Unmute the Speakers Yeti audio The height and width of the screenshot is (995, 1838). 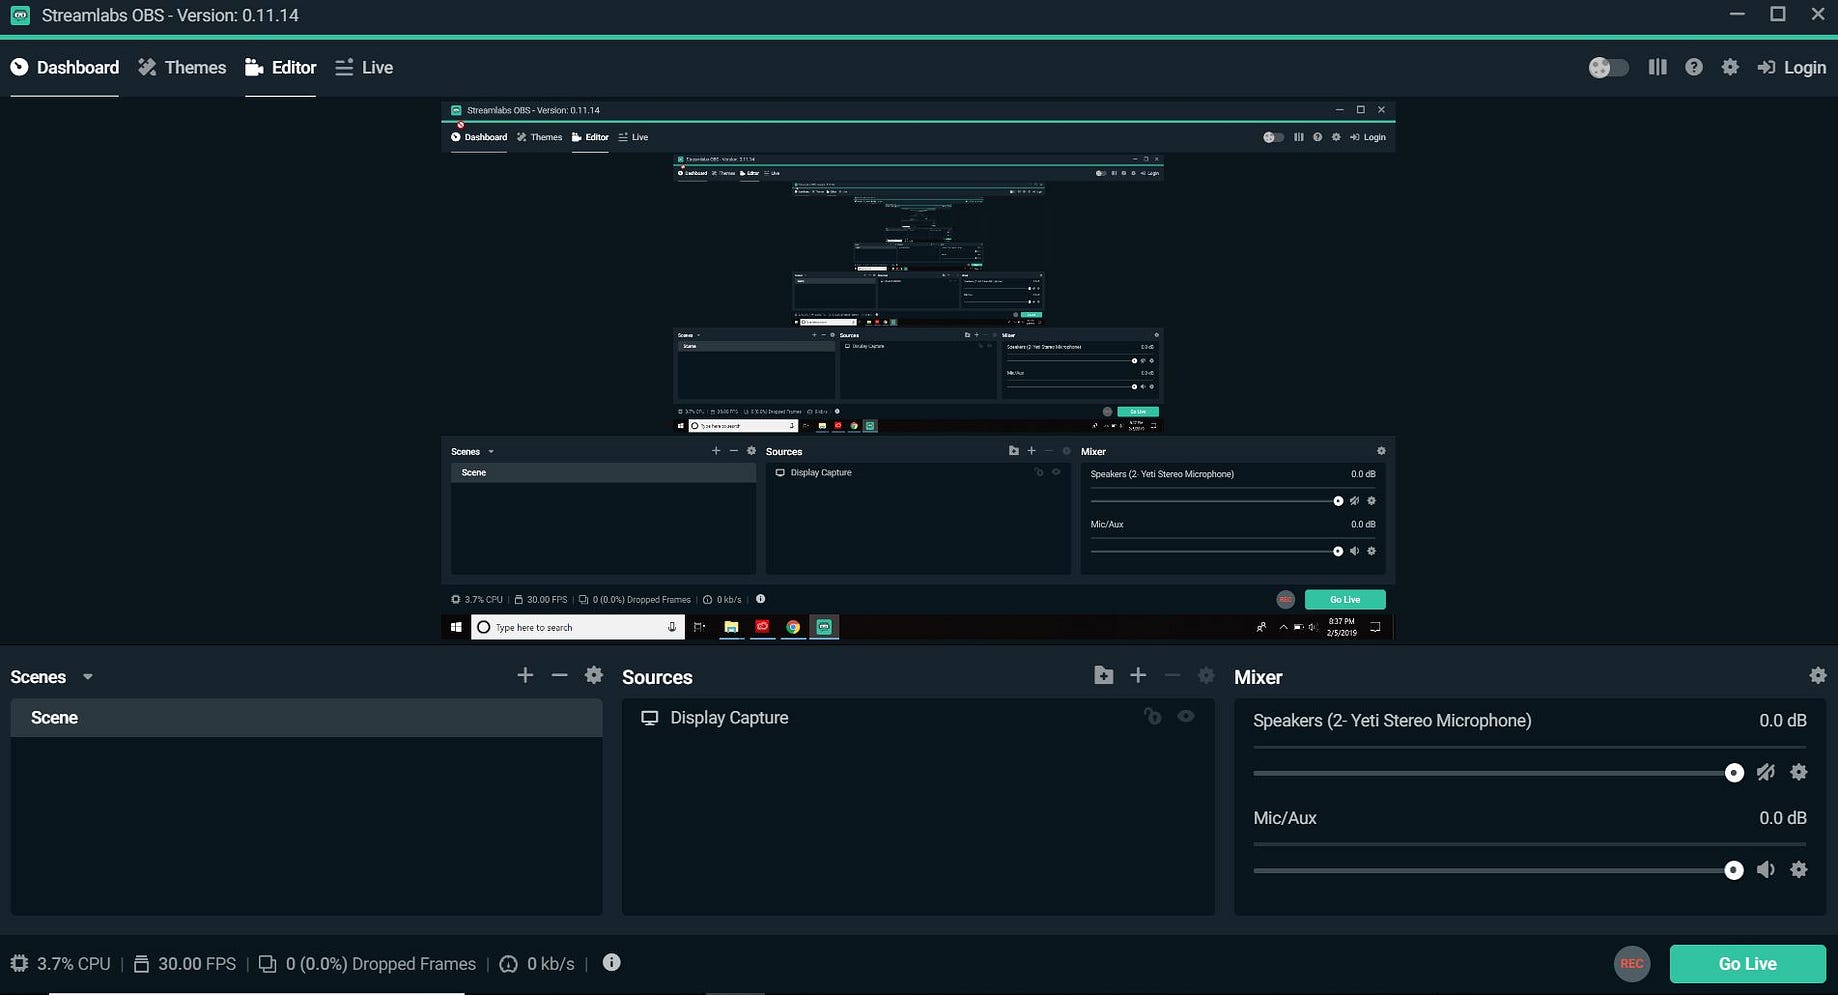[1766, 772]
